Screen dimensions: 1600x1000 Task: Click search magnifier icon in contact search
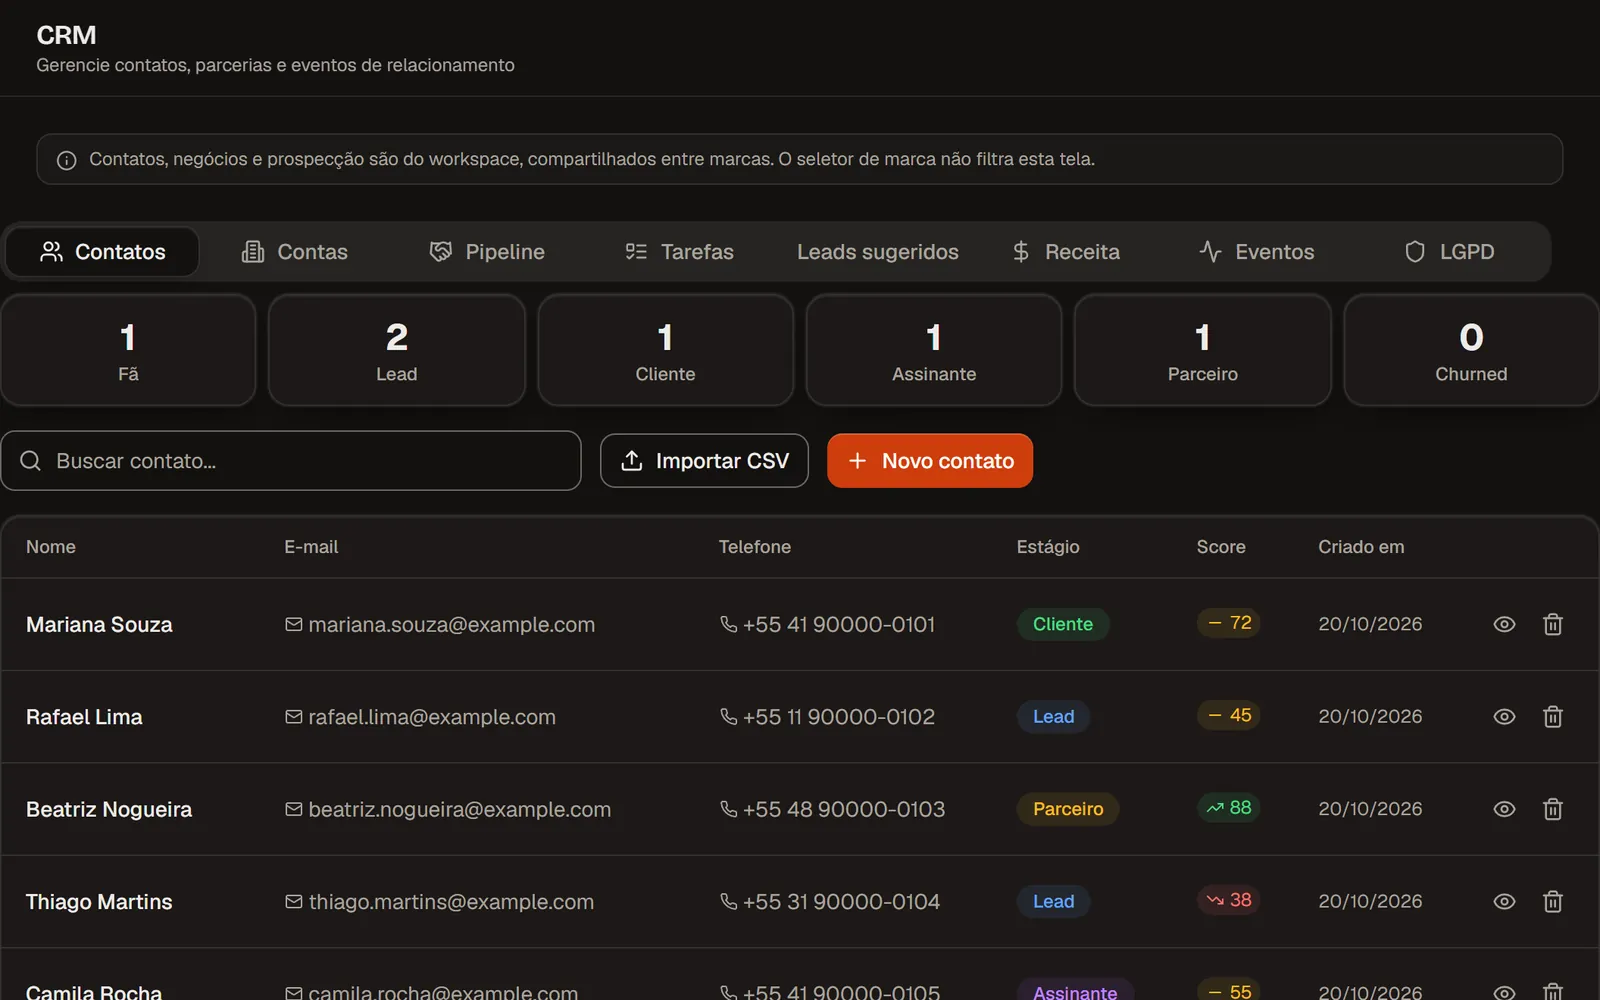pos(31,461)
